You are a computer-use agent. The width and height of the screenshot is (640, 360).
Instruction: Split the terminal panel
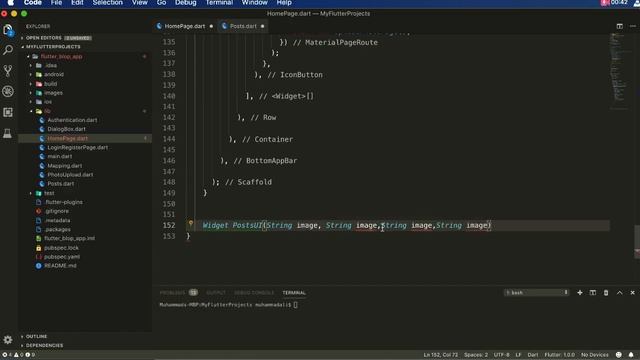click(593, 293)
